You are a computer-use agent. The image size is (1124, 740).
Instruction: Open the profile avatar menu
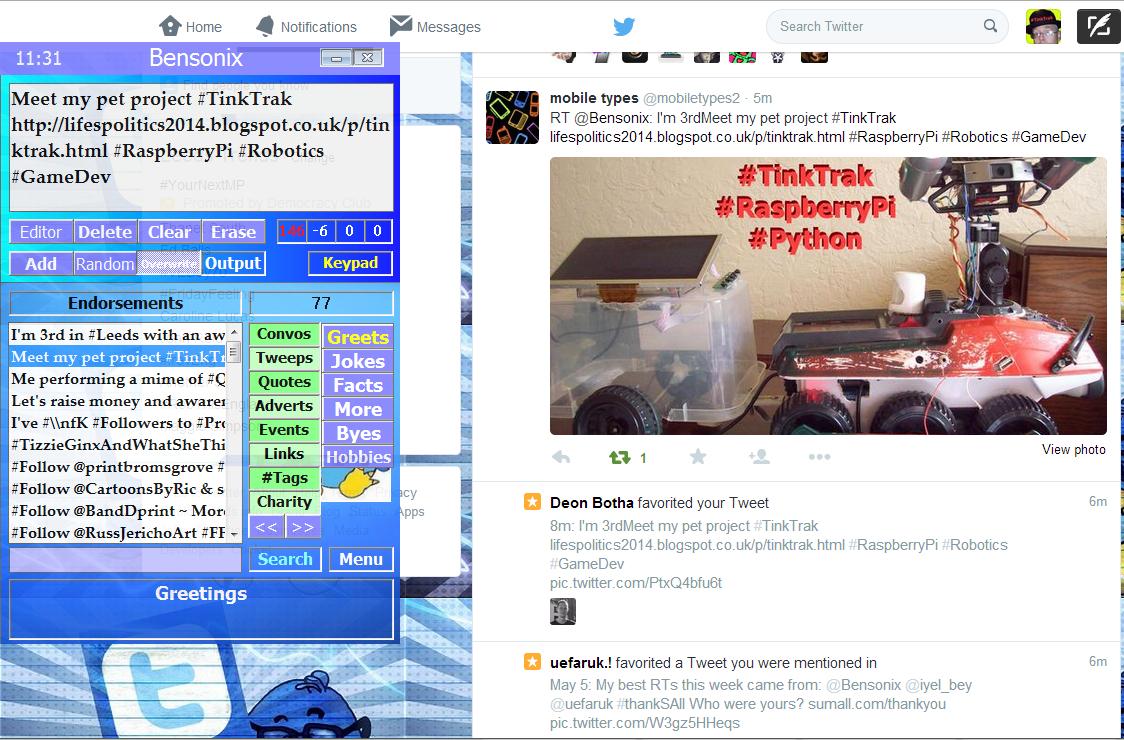point(1043,27)
